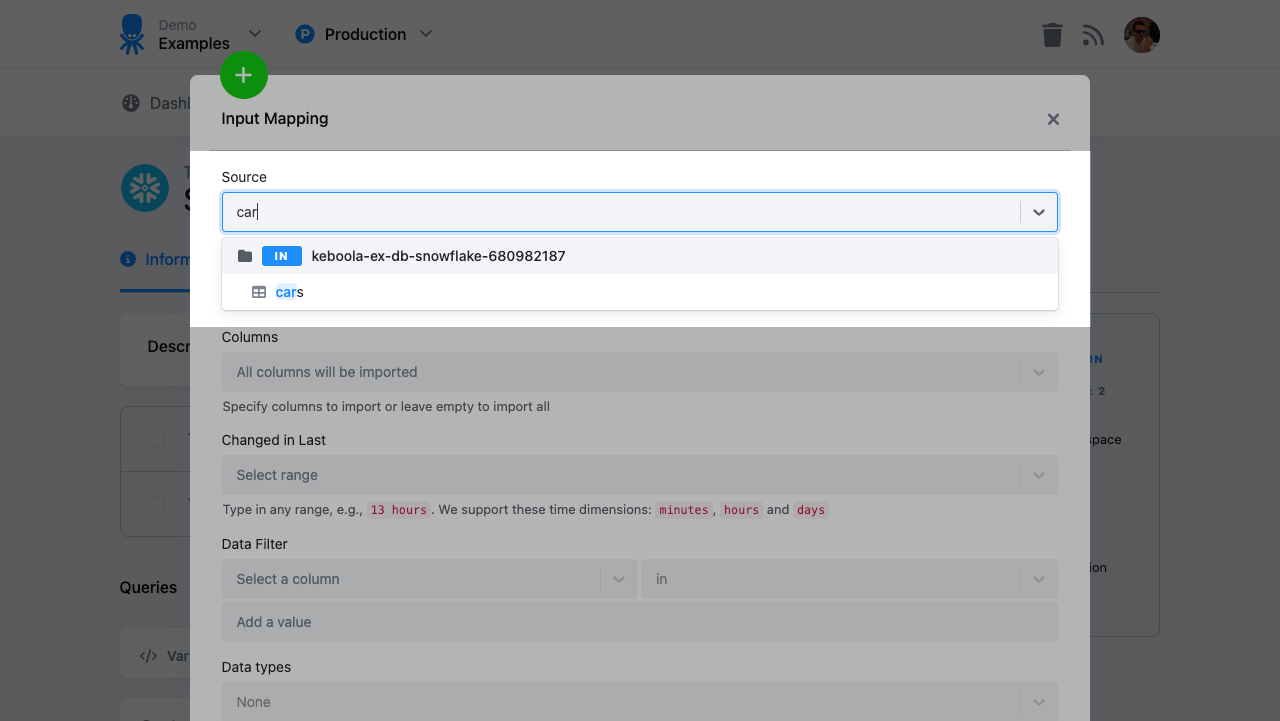Click the Snowflake component icon
Screen dimensions: 1280x721
(x=145, y=187)
